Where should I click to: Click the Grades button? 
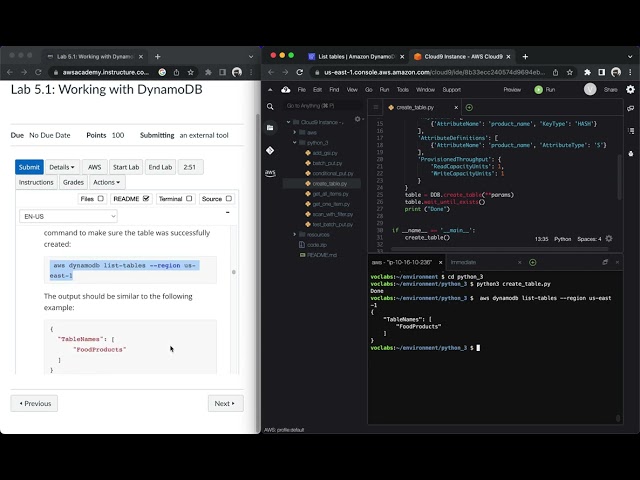click(x=73, y=182)
